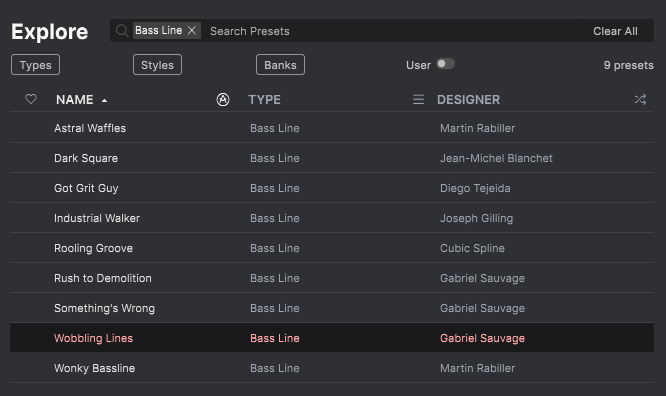Toggle the User presets switch
666x396 pixels.
point(446,64)
